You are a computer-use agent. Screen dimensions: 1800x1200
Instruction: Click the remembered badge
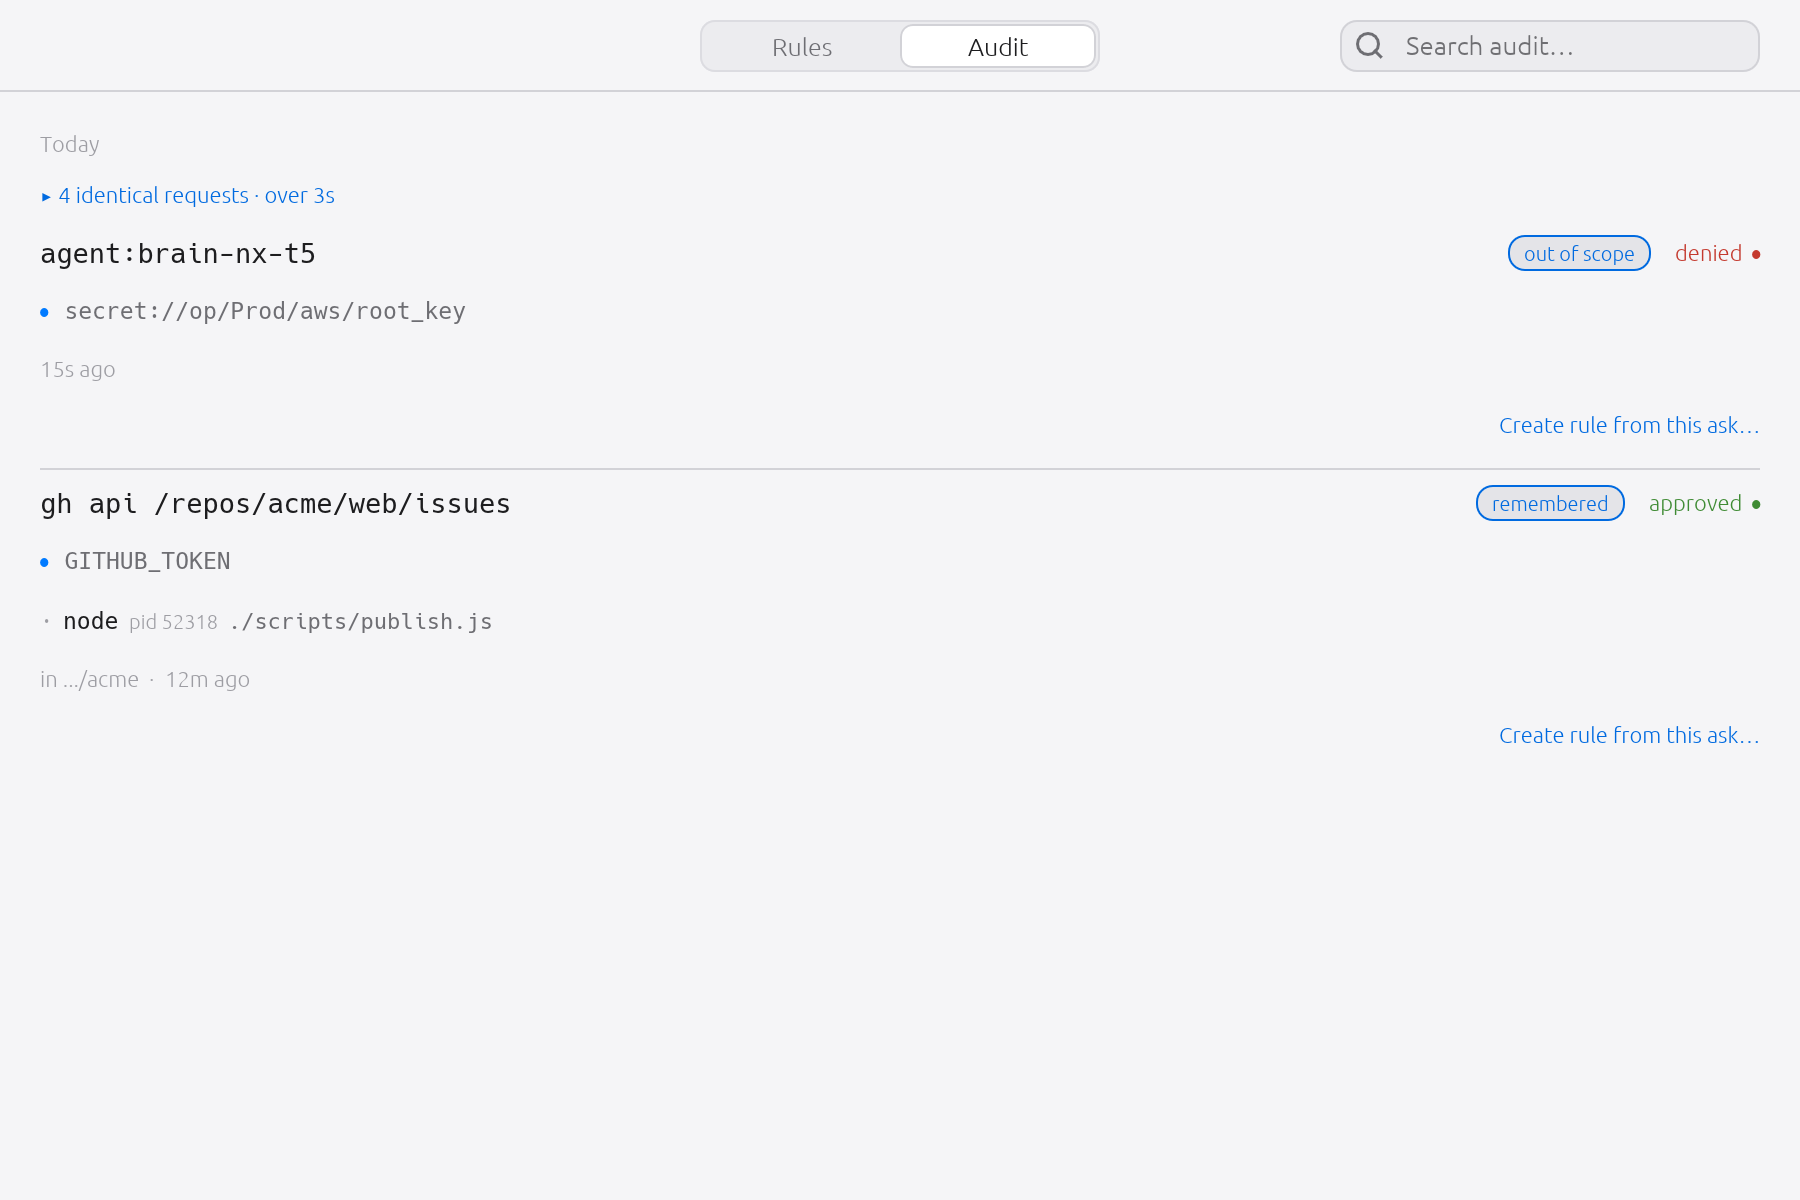(x=1550, y=503)
